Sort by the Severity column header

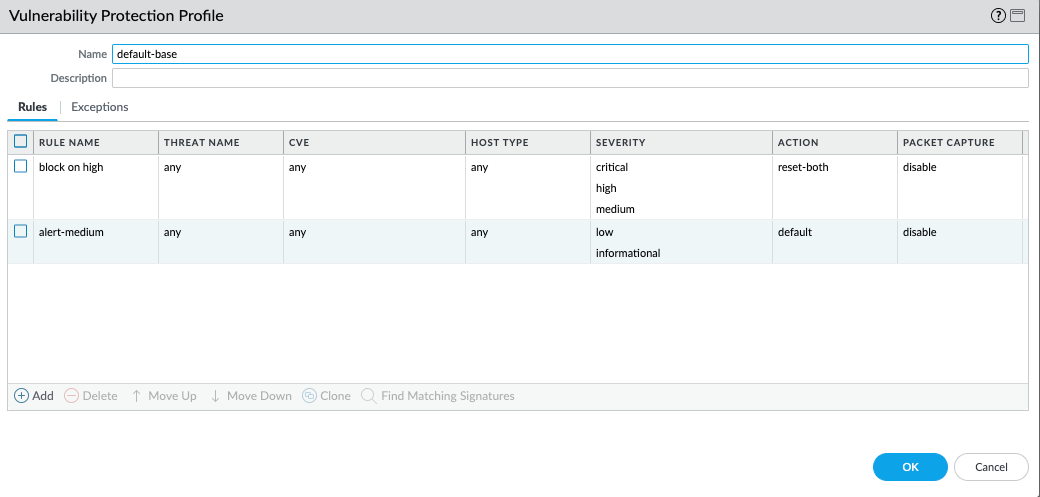coord(620,143)
